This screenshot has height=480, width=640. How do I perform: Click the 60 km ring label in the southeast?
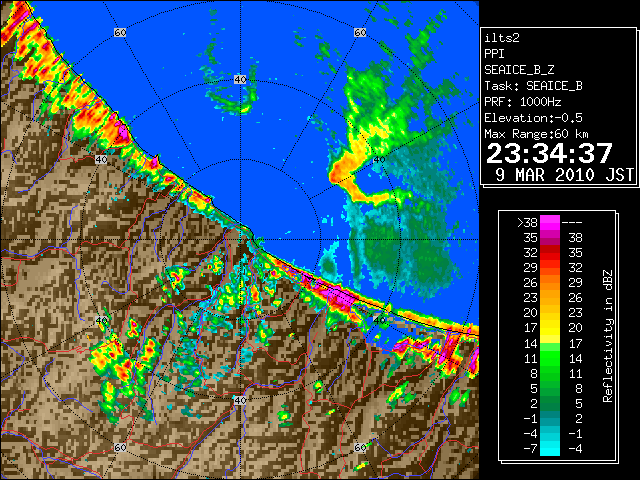[x=360, y=447]
